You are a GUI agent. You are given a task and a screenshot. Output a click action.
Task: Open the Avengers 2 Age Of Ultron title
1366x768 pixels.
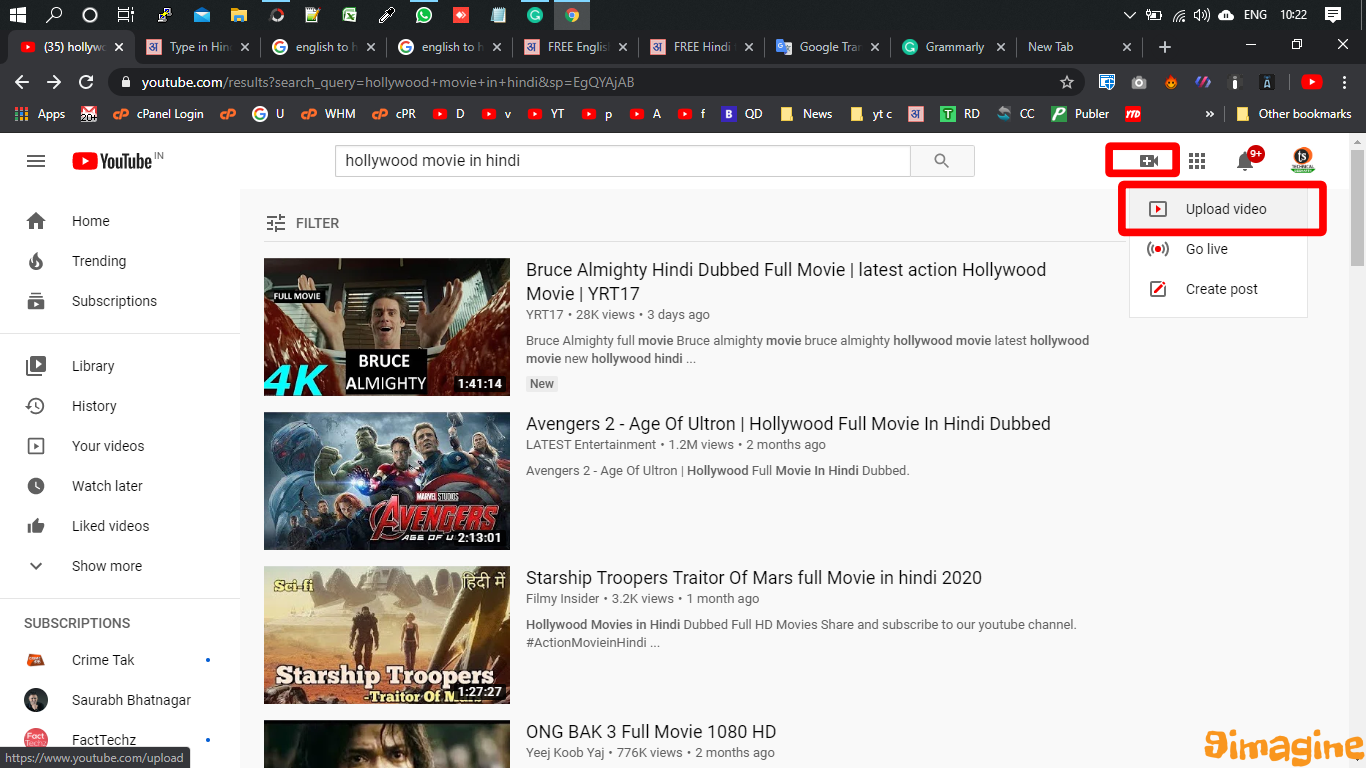tap(788, 424)
